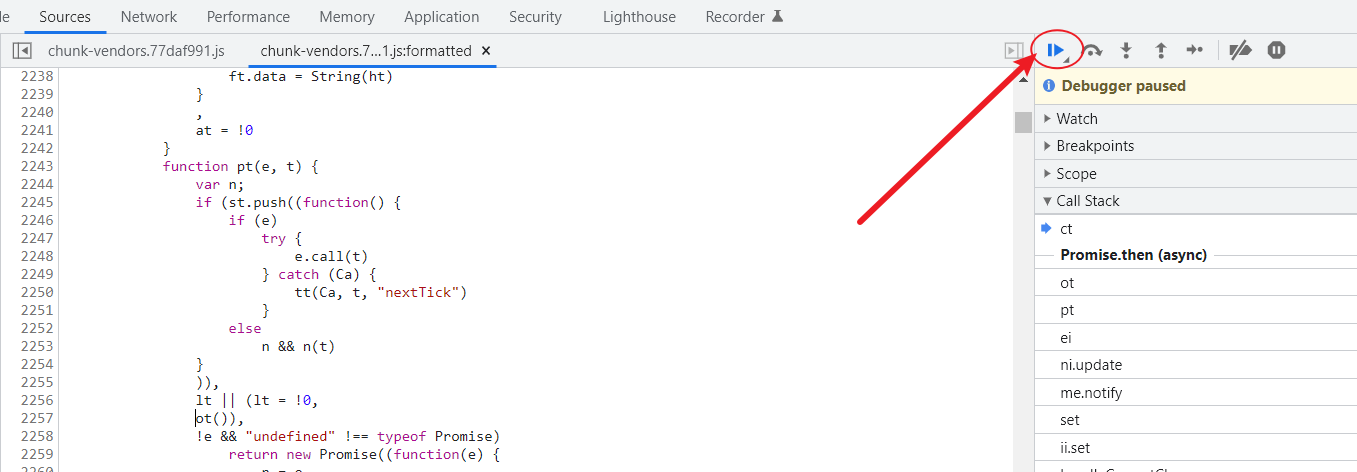The width and height of the screenshot is (1357, 472).
Task: Click the Debugger paused info icon
Action: coord(1049,86)
